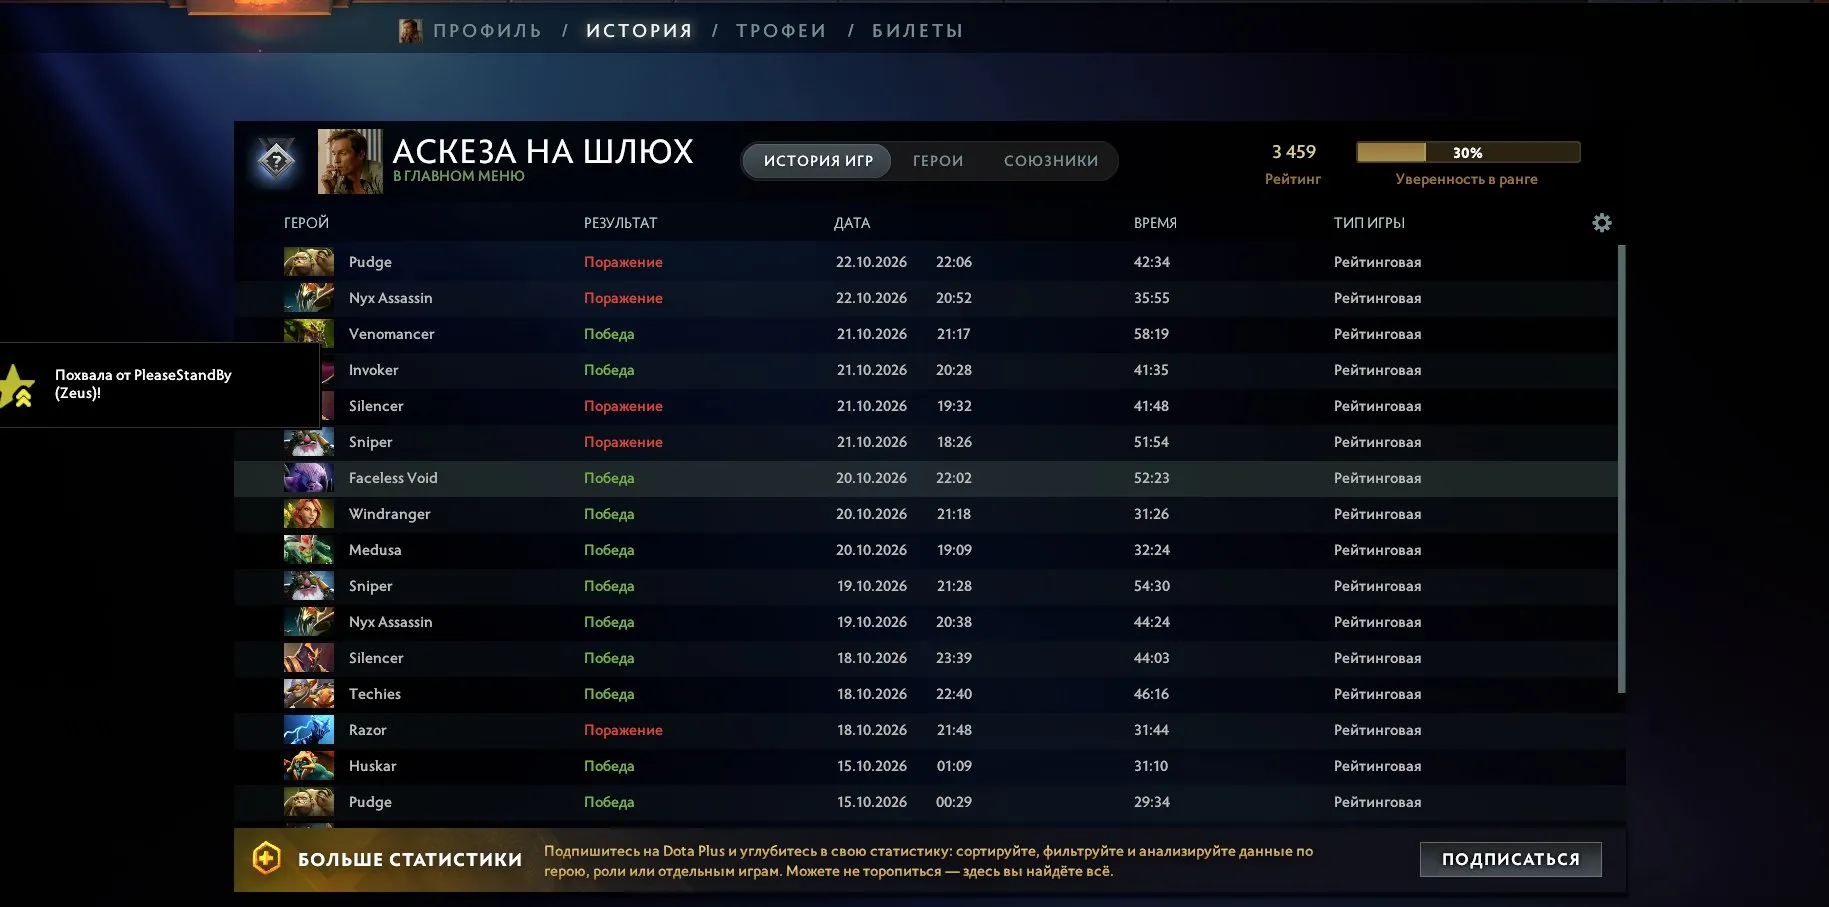This screenshot has width=1829, height=907.
Task: Click the Silencer hero icon on 18.10.2026
Action: pos(309,658)
